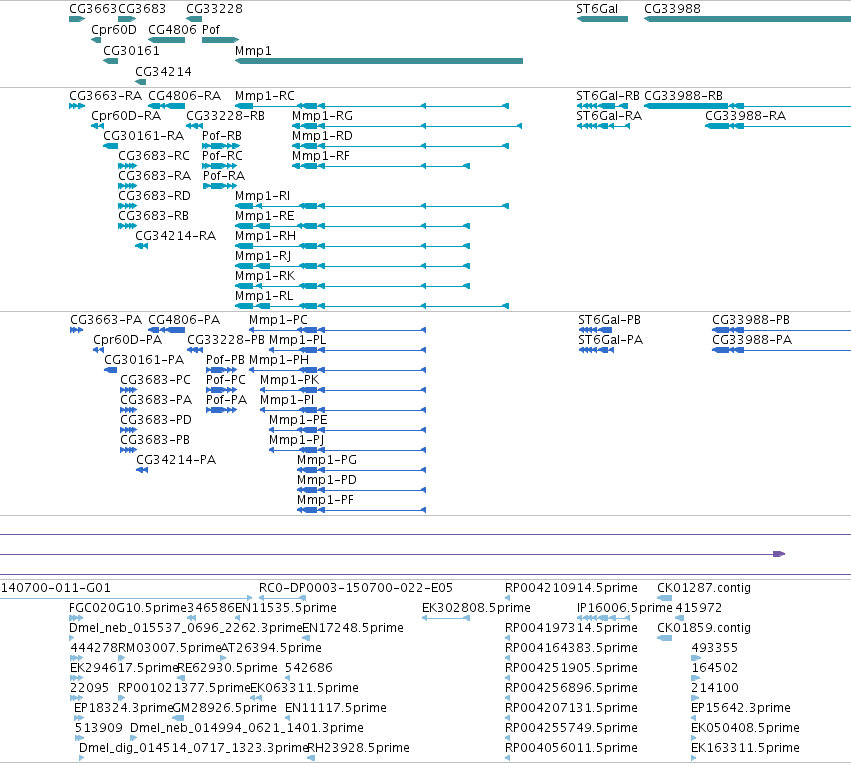
Task: Click the RP004056011.5prime EST label
Action: tap(571, 748)
